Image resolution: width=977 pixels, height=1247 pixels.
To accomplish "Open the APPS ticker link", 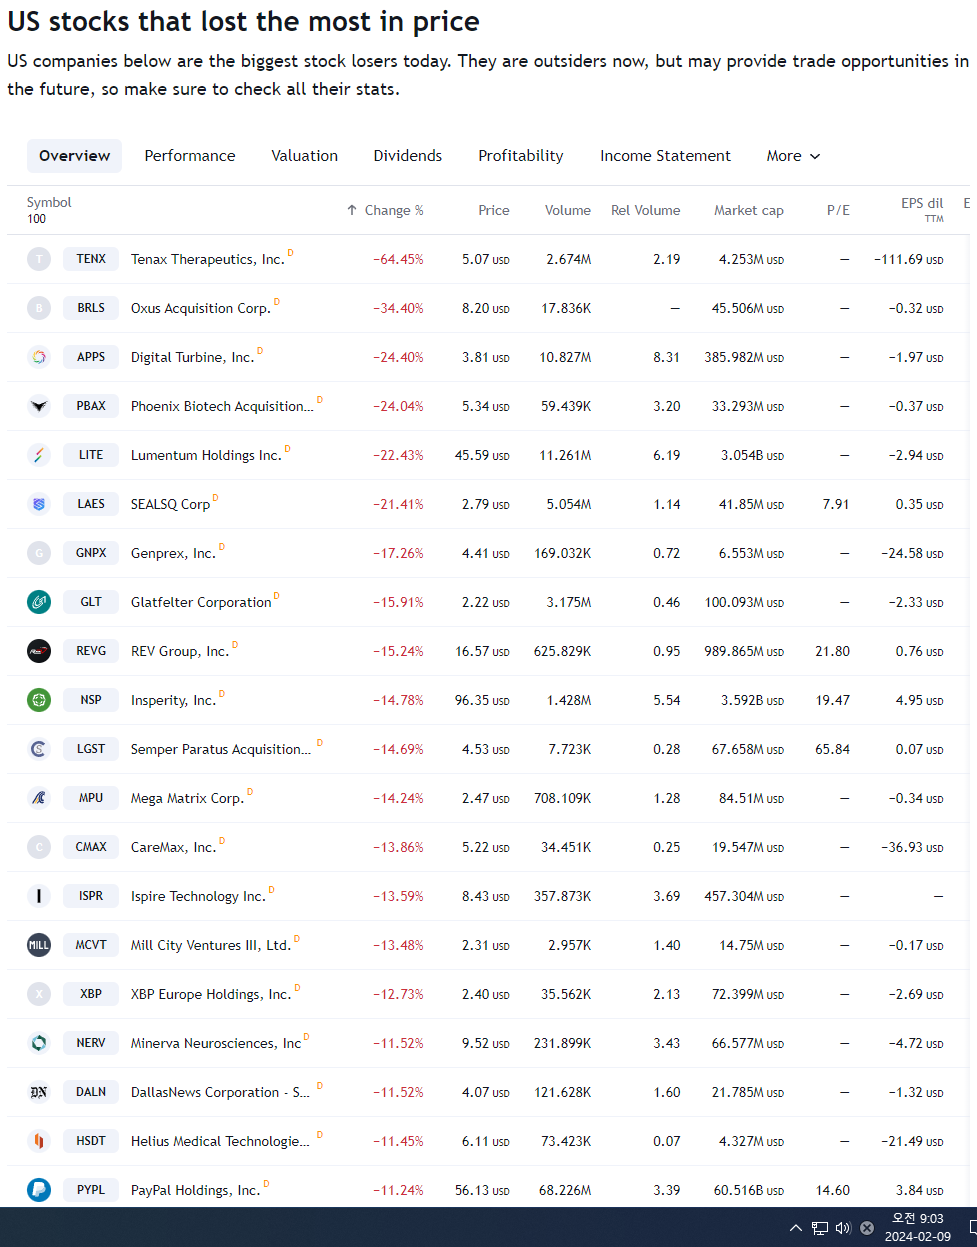I will pos(91,357).
